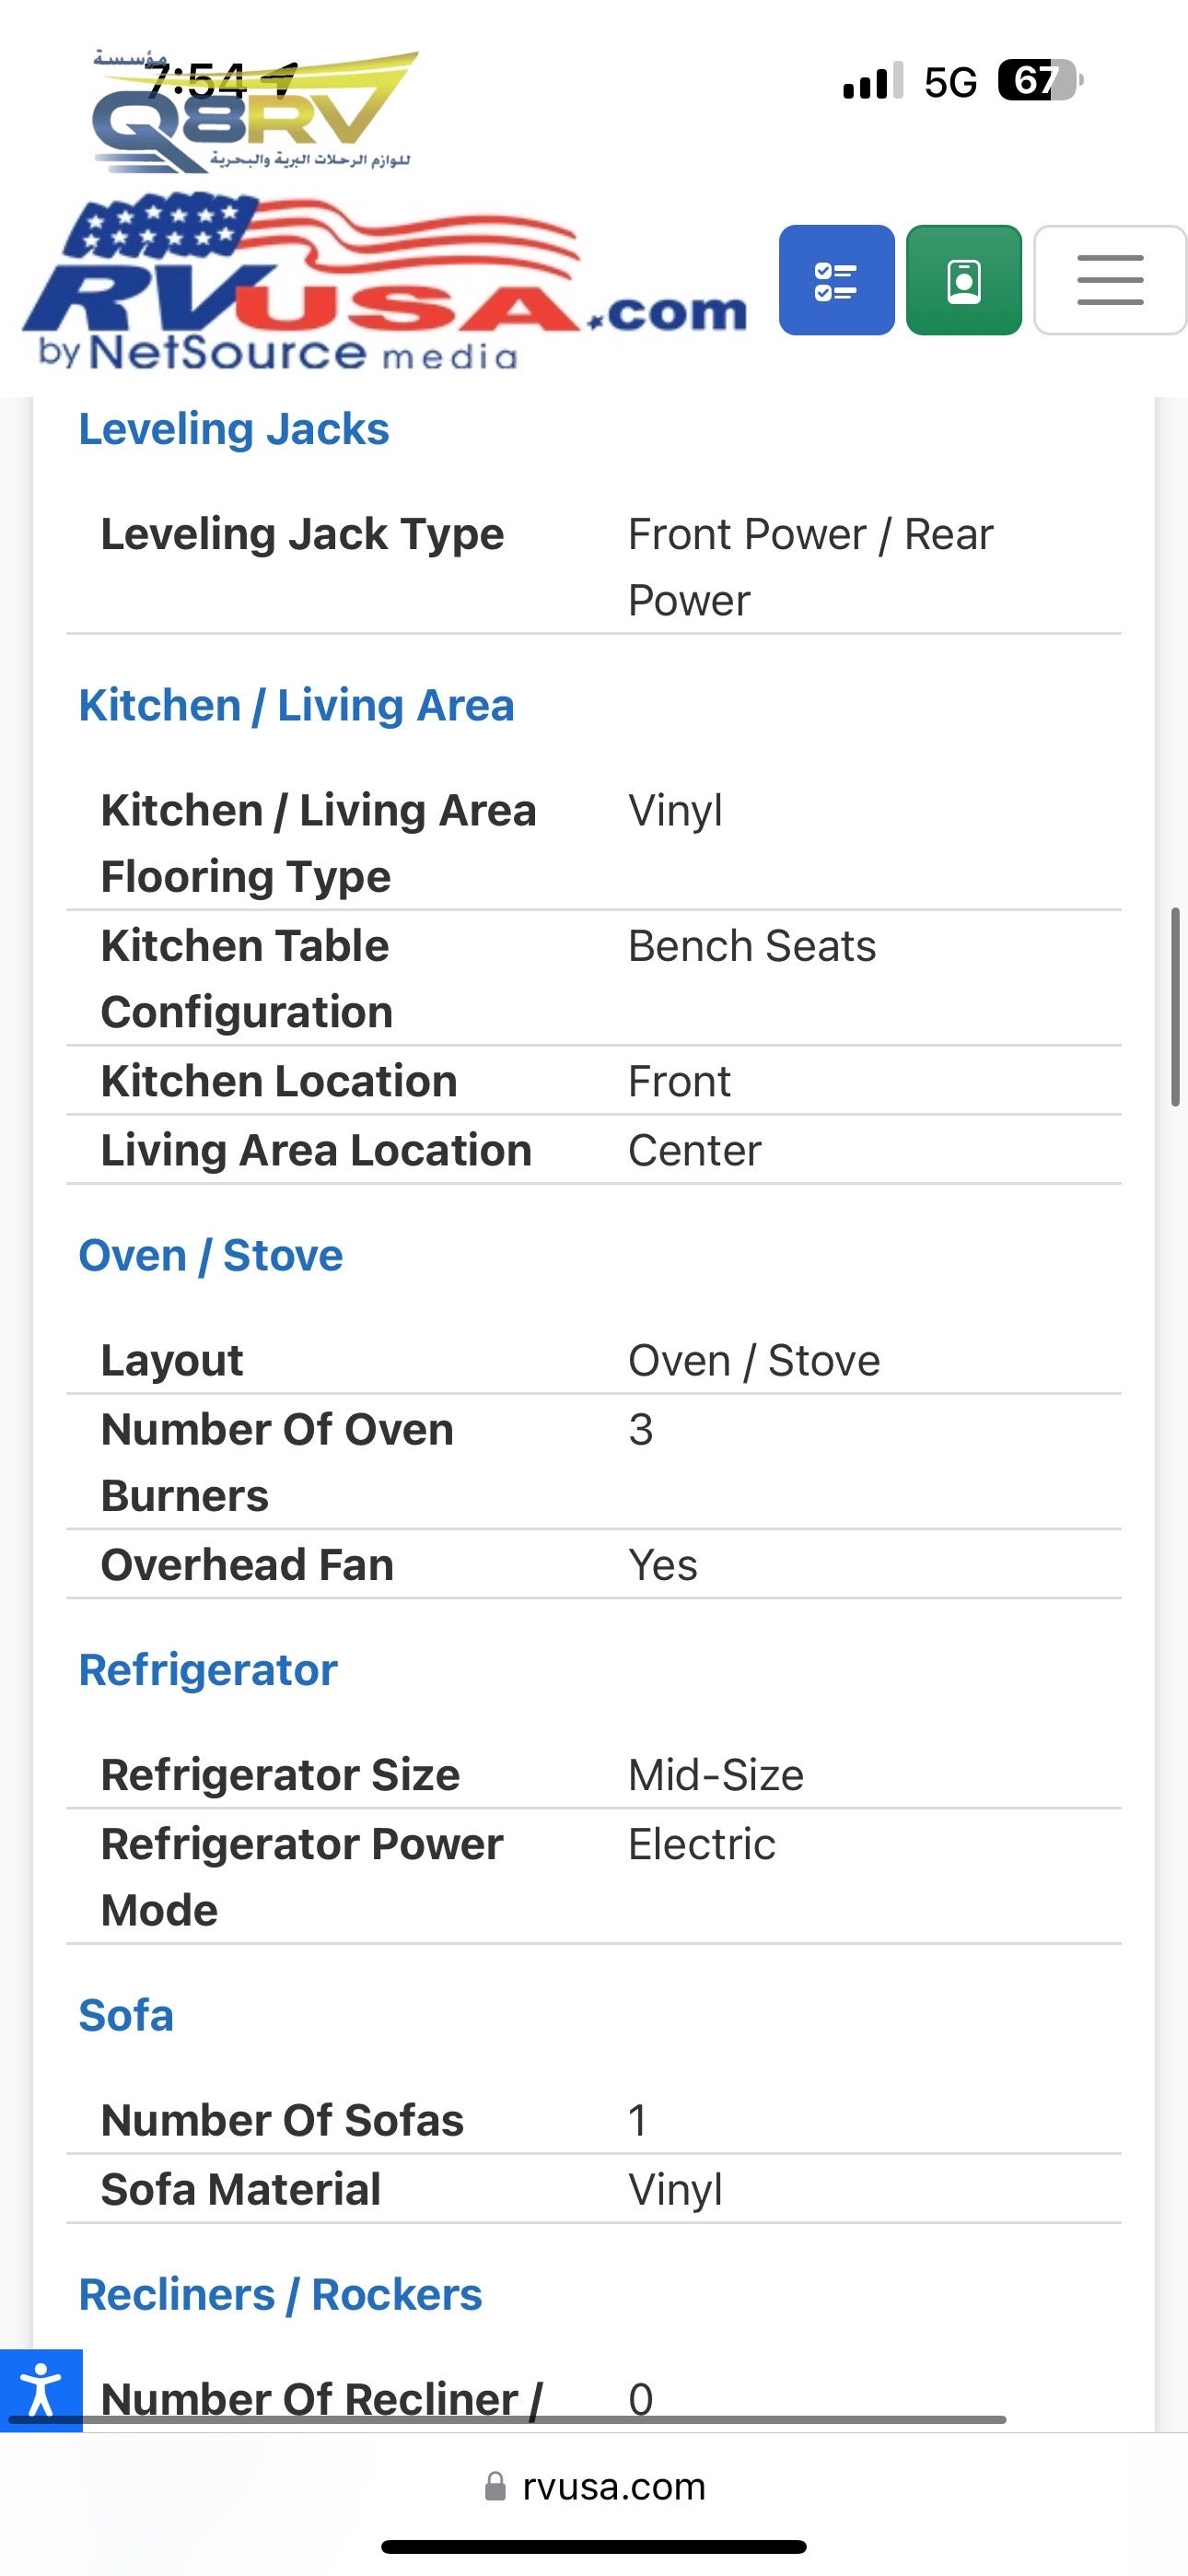
Task: Click the Leveling Jacks section heading
Action: point(233,429)
